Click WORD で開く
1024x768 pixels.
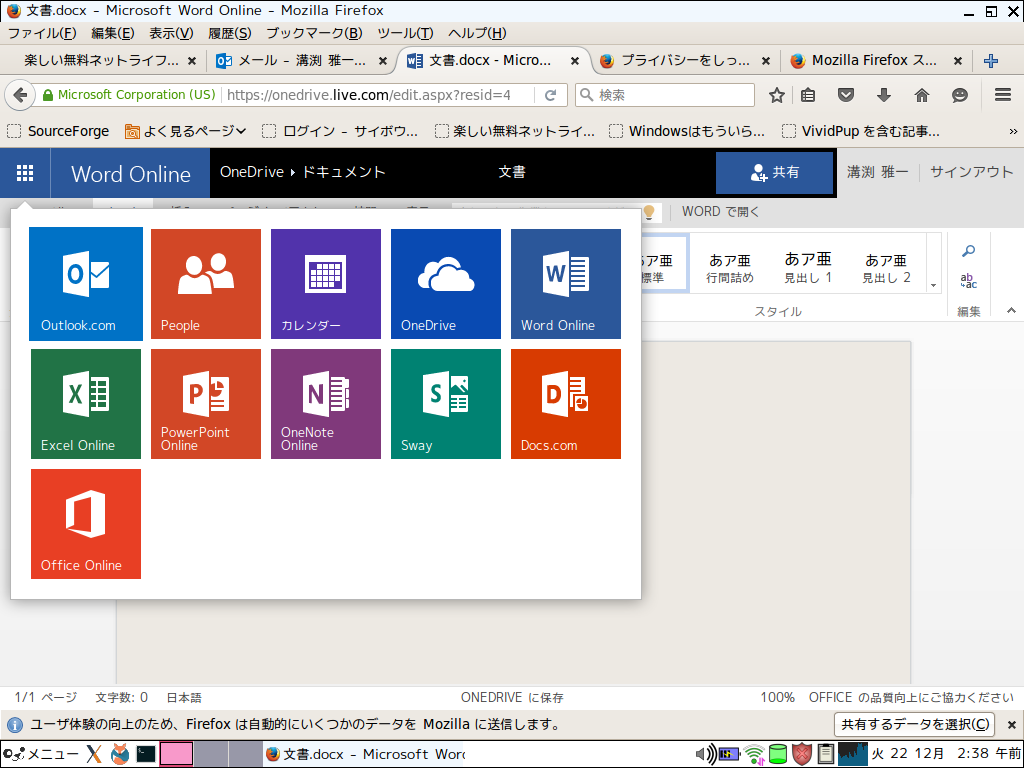(720, 212)
